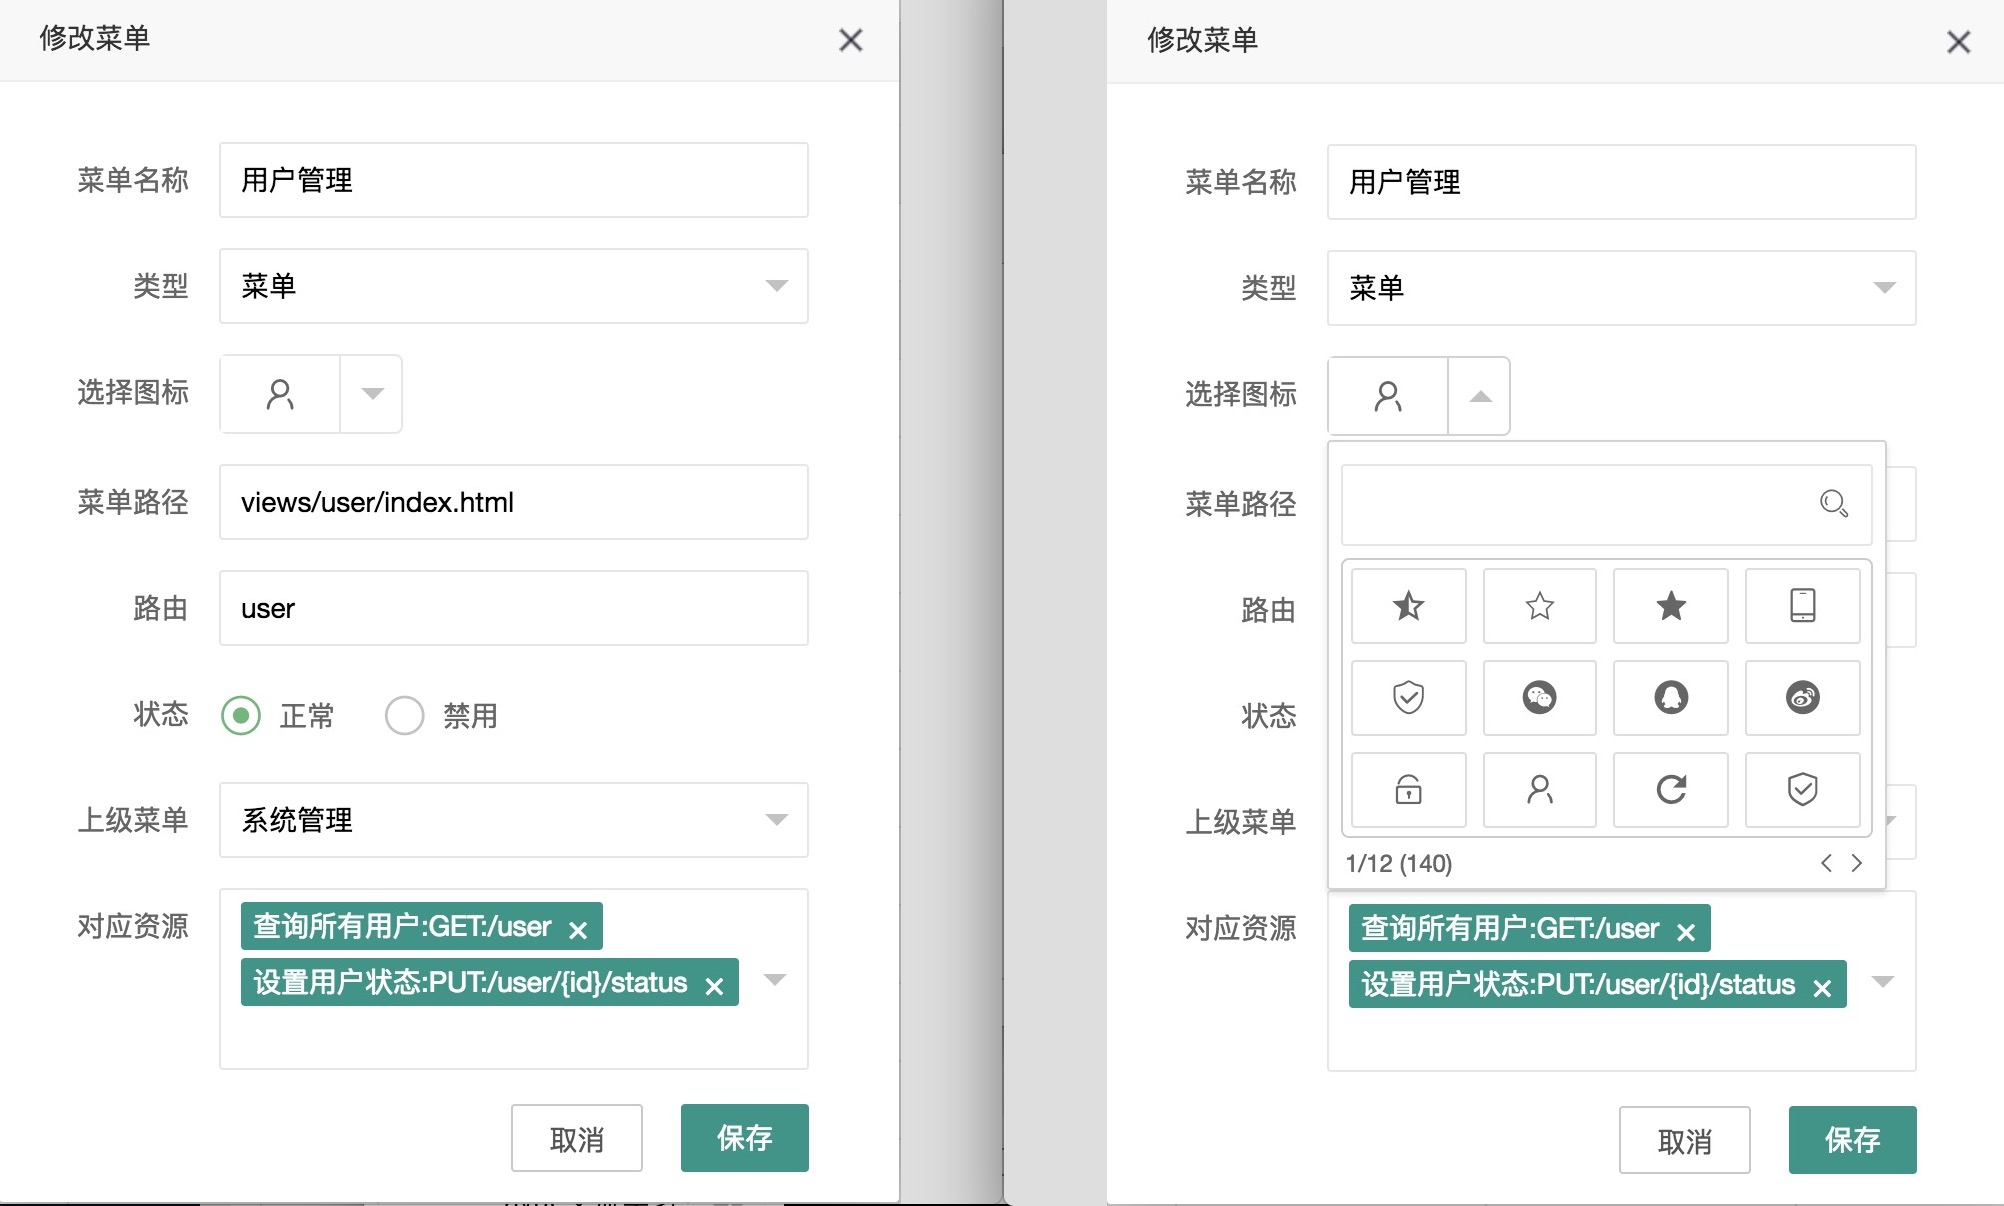The image size is (2004, 1206).
Task: Open the 上级菜单 系统管理 dropdown
Action: tap(513, 820)
